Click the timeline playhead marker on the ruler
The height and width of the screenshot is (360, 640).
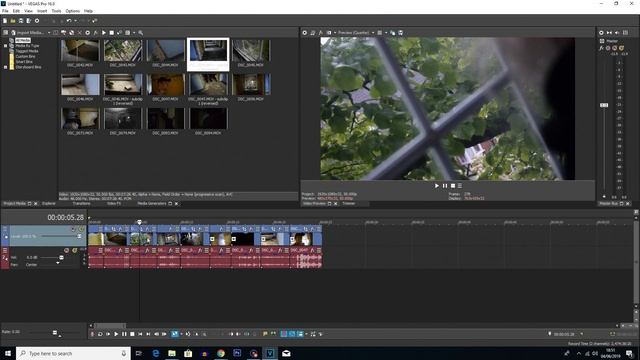click(x=139, y=222)
